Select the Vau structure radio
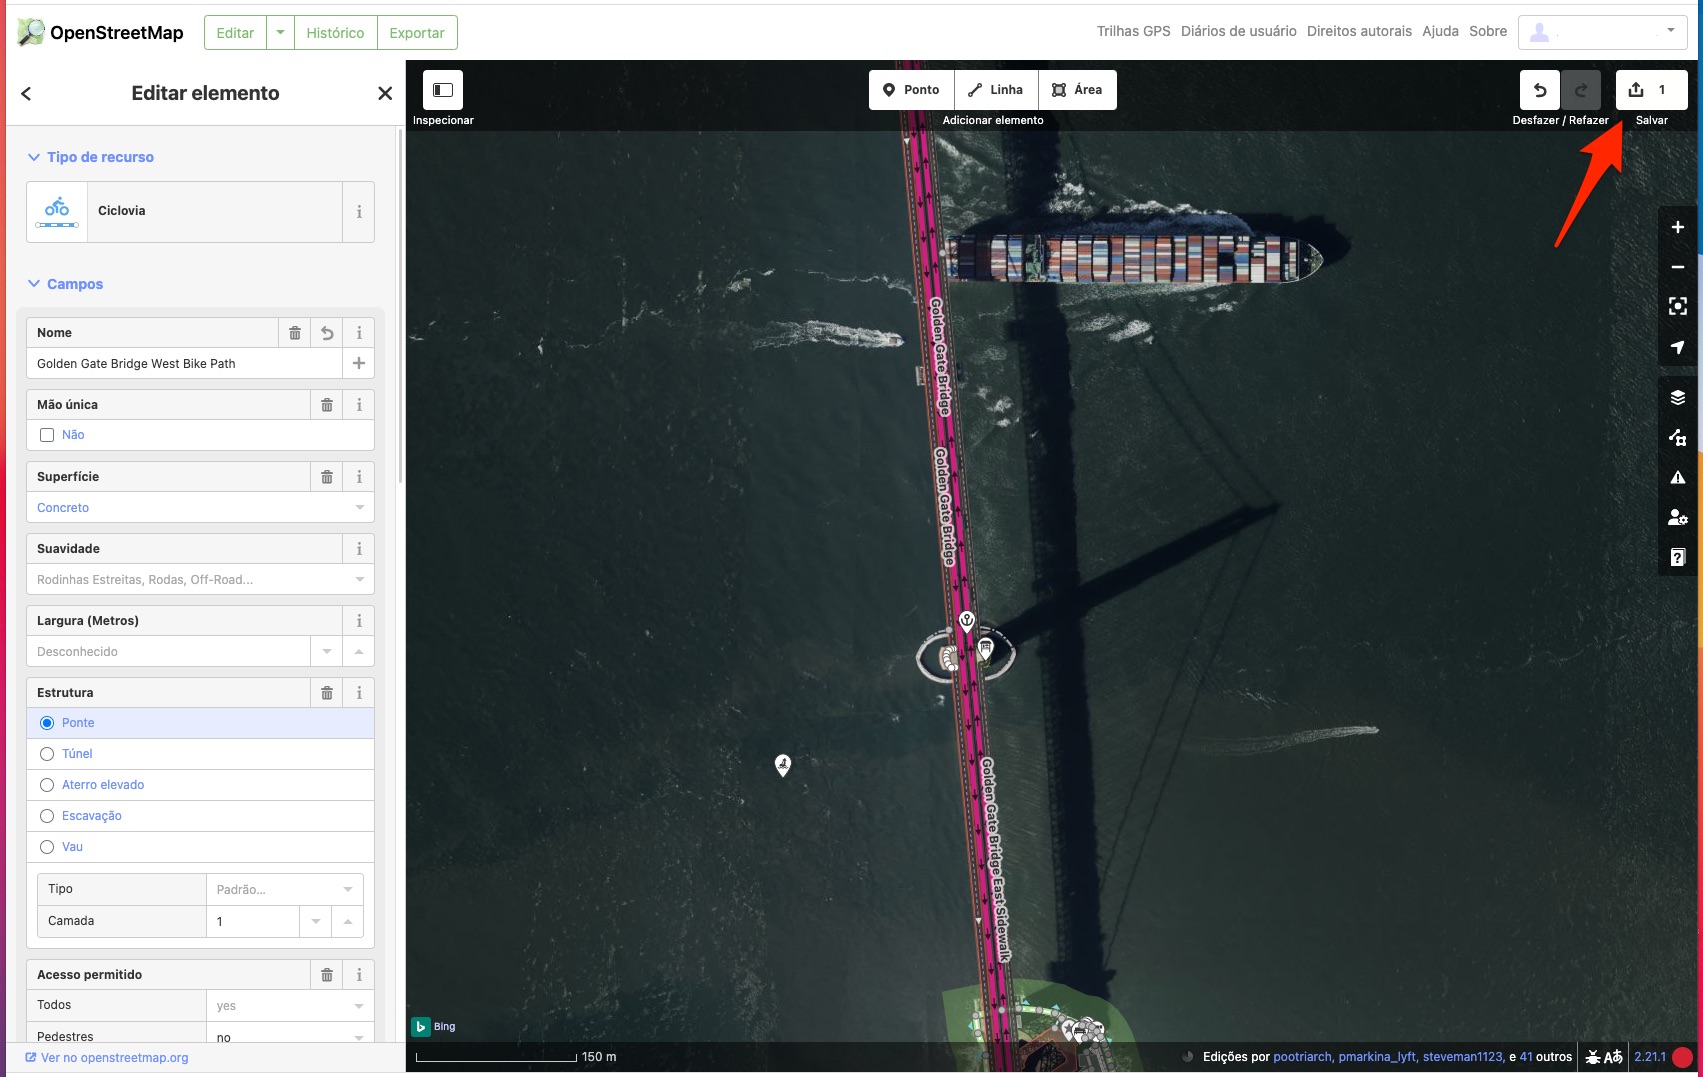 tap(47, 847)
